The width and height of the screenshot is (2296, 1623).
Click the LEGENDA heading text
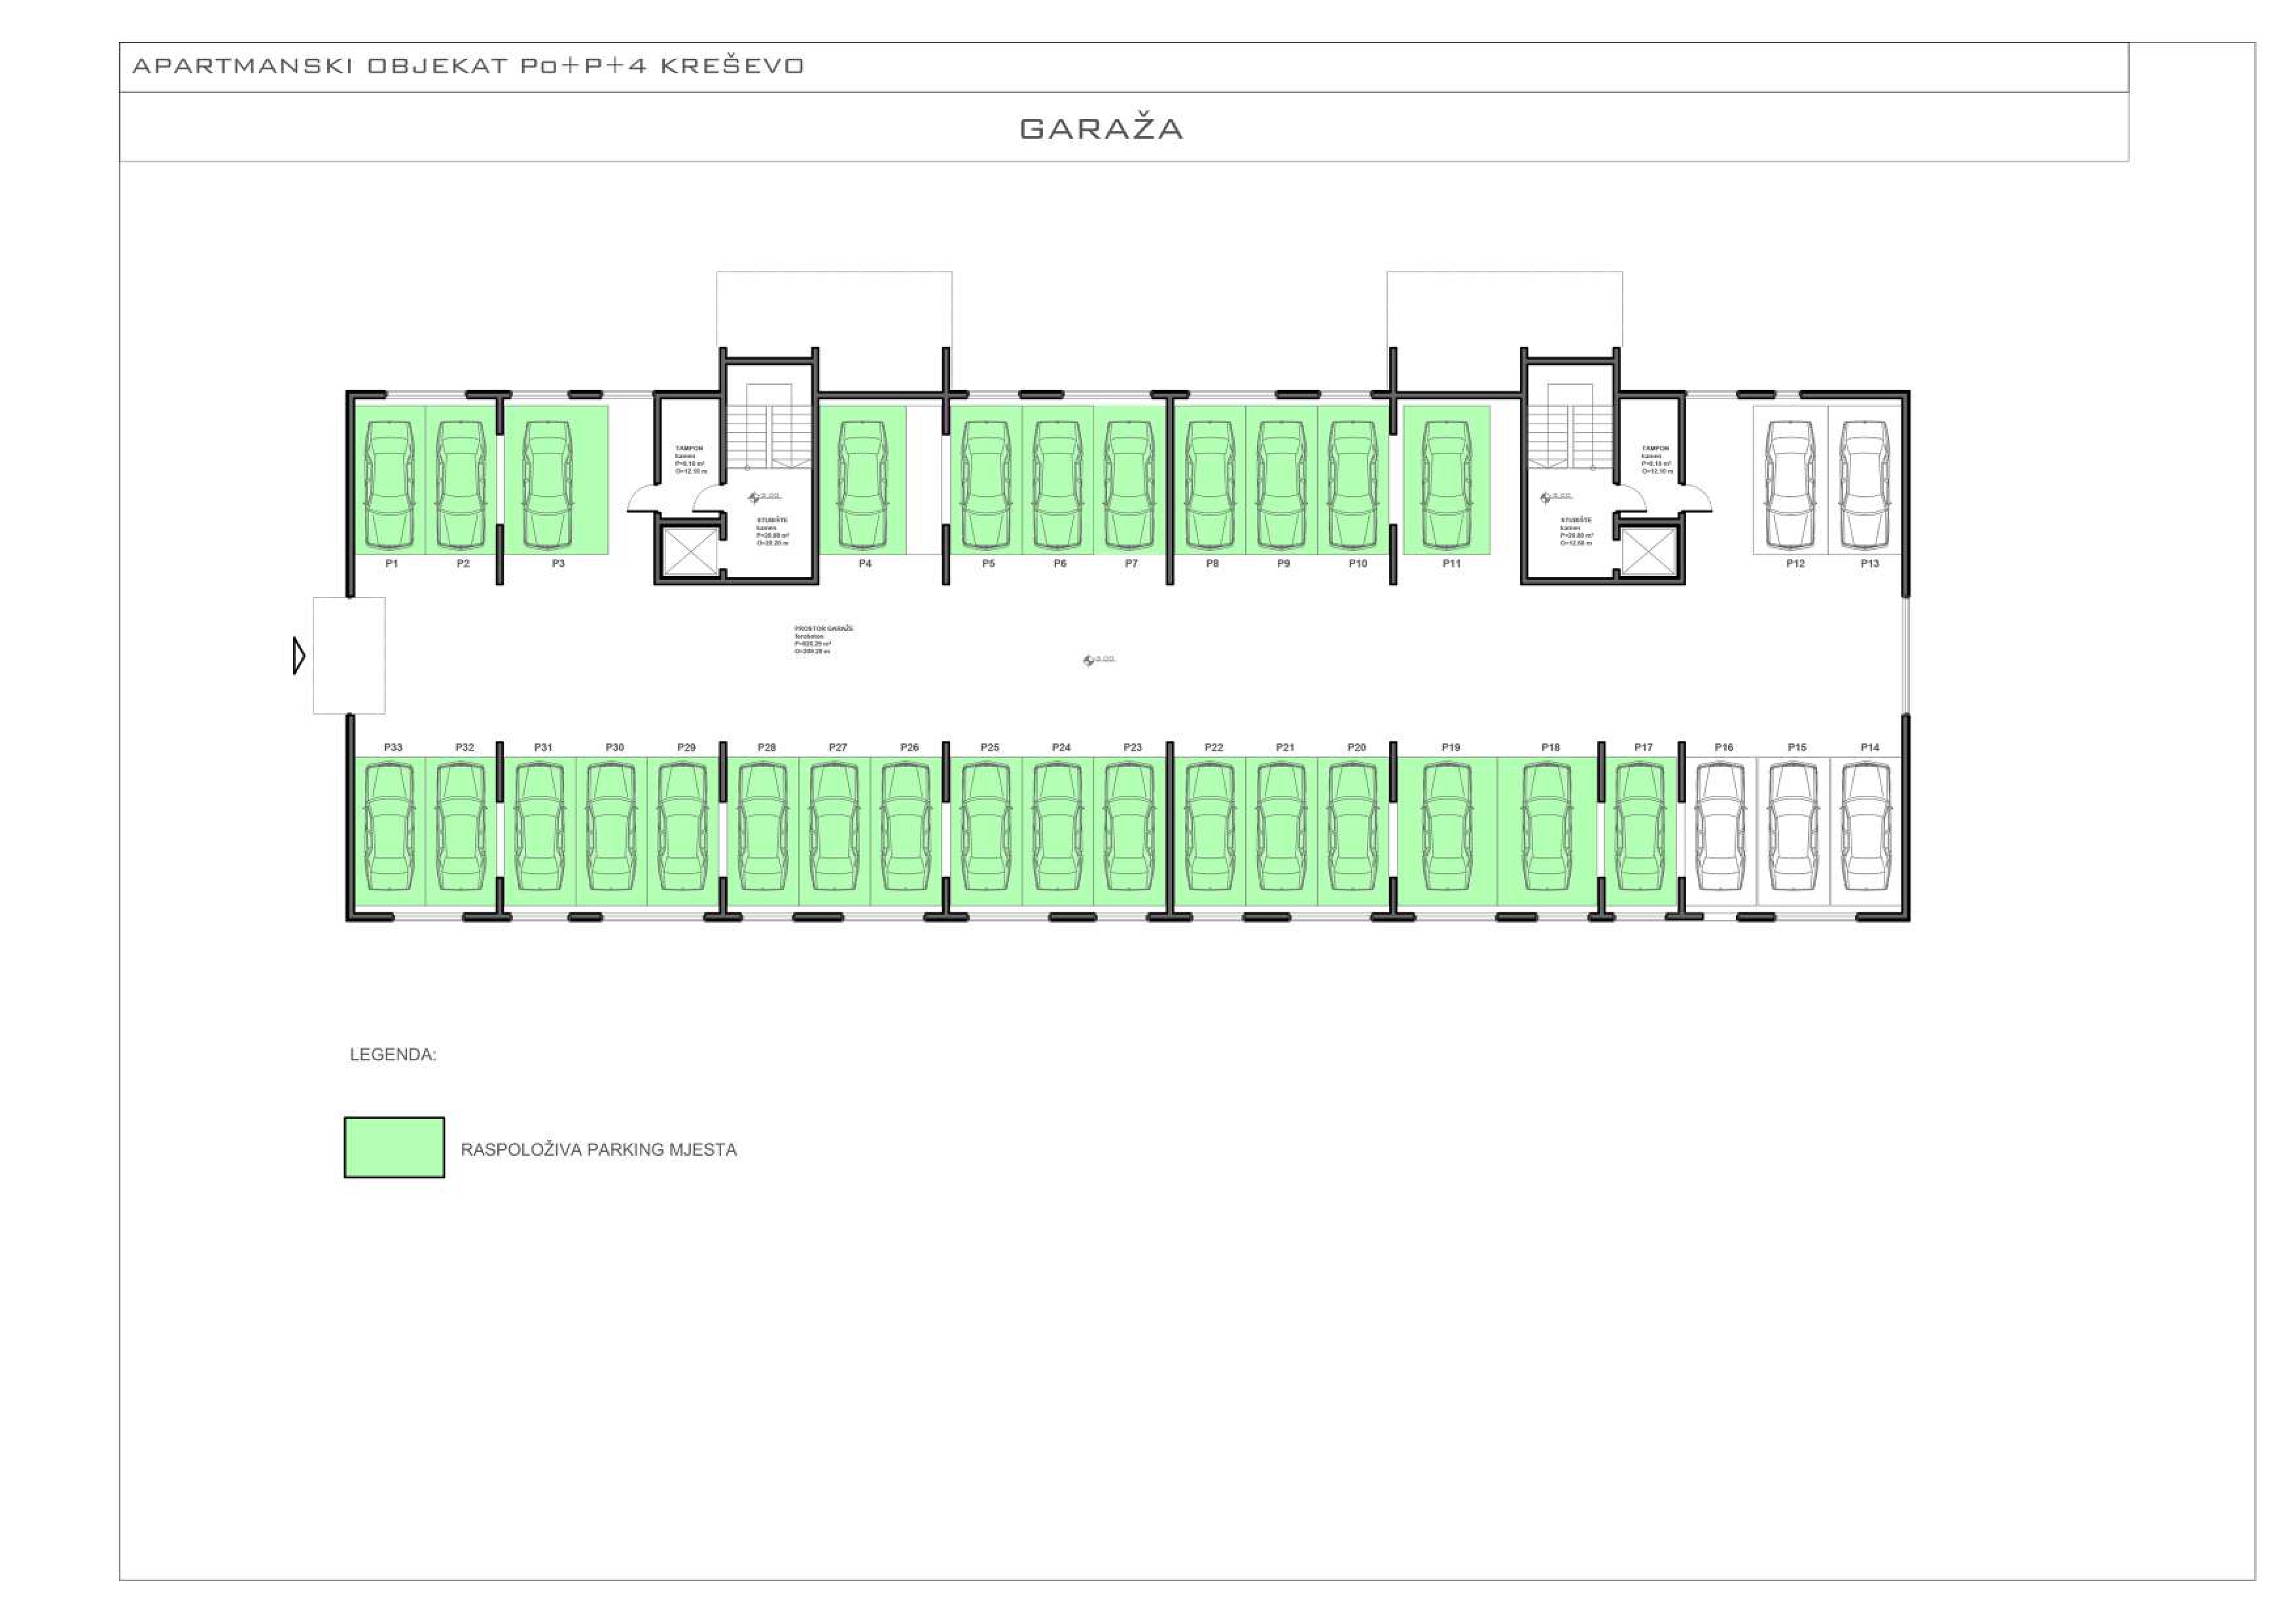393,1055
